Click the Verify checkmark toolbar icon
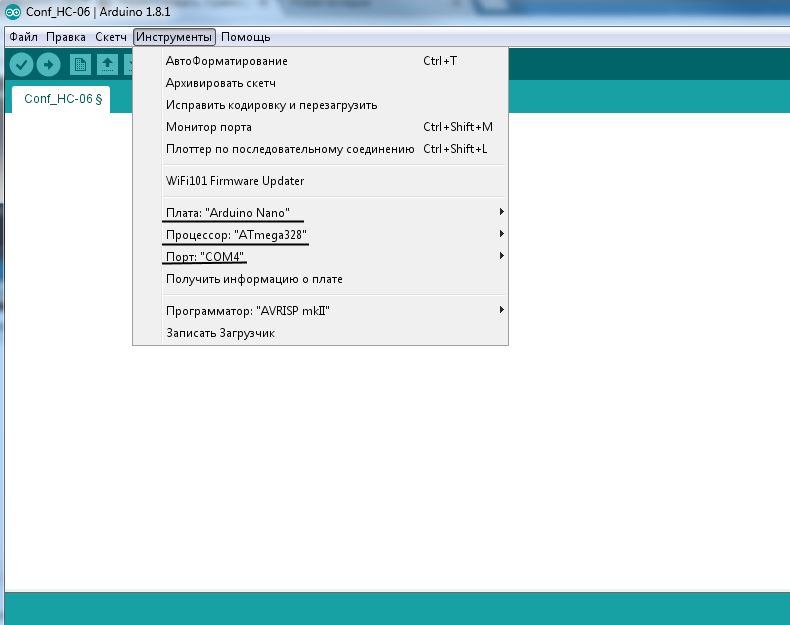This screenshot has width=790, height=625. tap(21, 64)
